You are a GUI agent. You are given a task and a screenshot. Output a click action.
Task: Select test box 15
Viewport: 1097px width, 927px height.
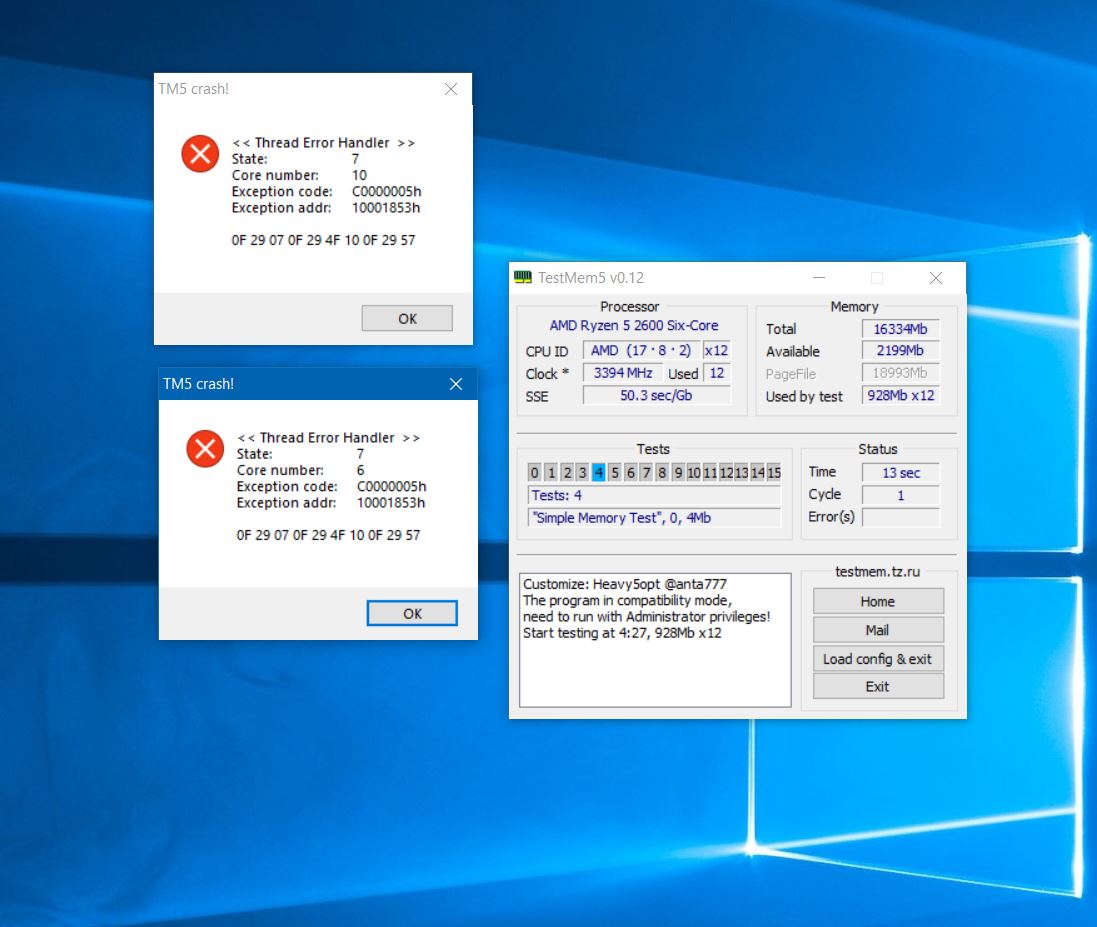[774, 472]
